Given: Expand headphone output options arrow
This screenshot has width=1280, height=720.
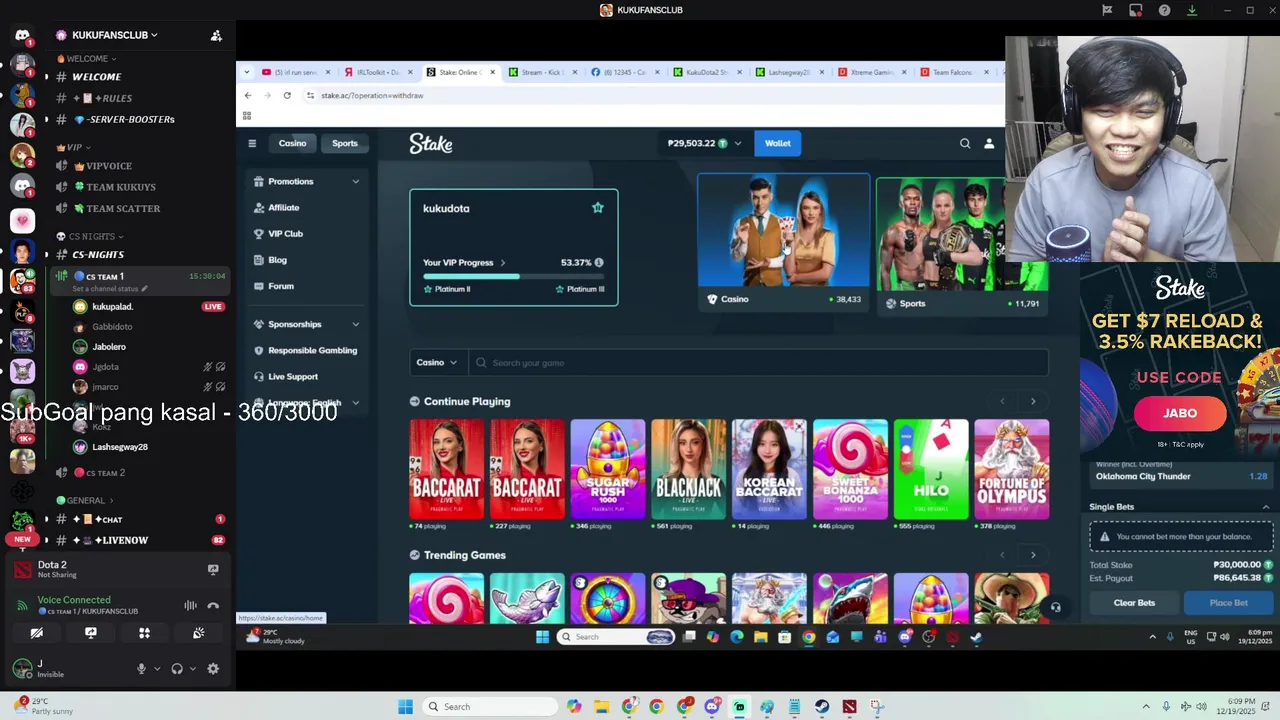Looking at the screenshot, I should tap(192, 669).
